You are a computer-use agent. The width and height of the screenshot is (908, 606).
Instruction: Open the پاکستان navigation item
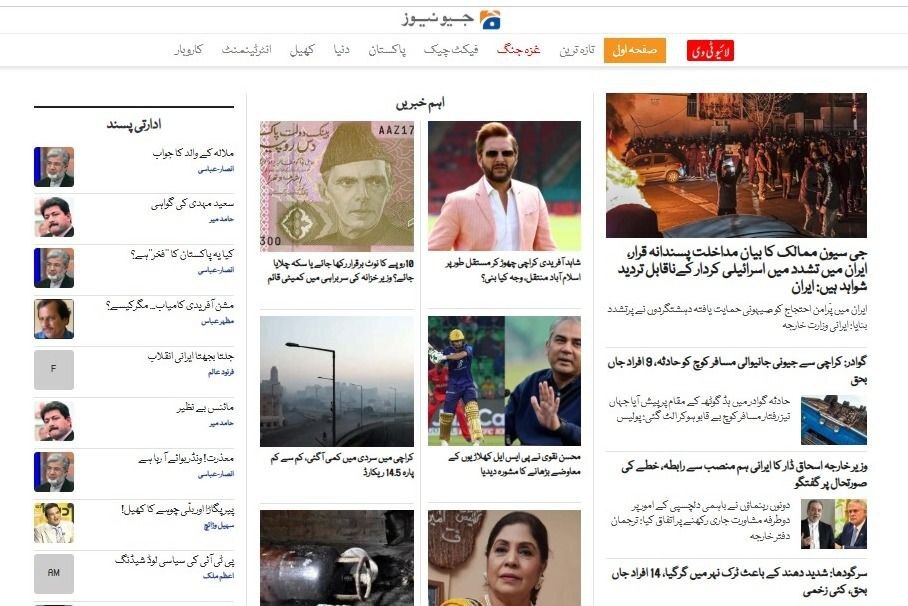(x=387, y=50)
